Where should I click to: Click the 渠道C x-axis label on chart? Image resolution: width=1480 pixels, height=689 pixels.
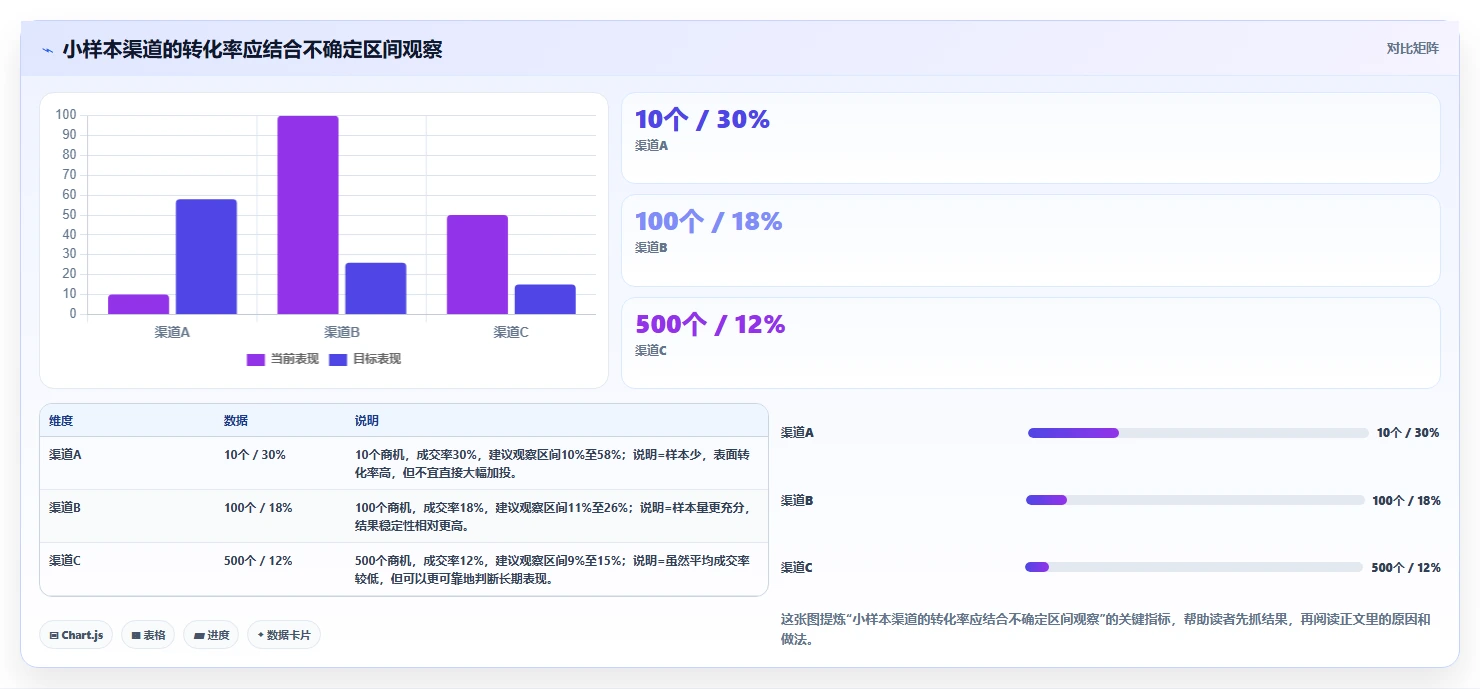pyautogui.click(x=511, y=332)
